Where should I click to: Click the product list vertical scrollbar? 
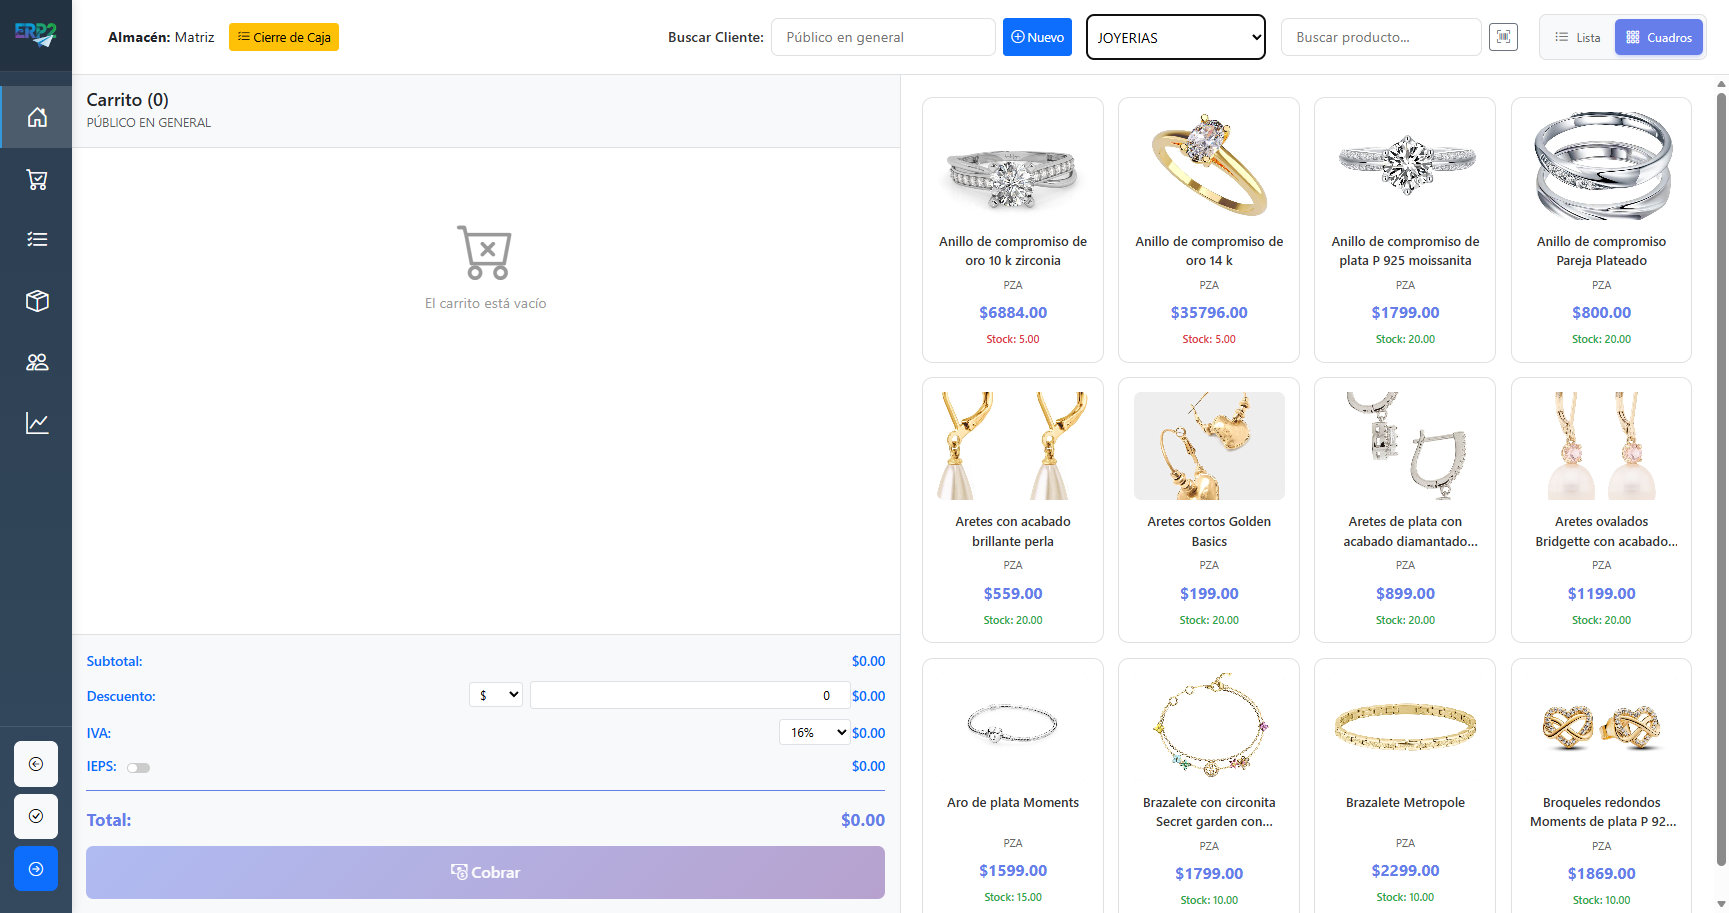coord(1720,480)
